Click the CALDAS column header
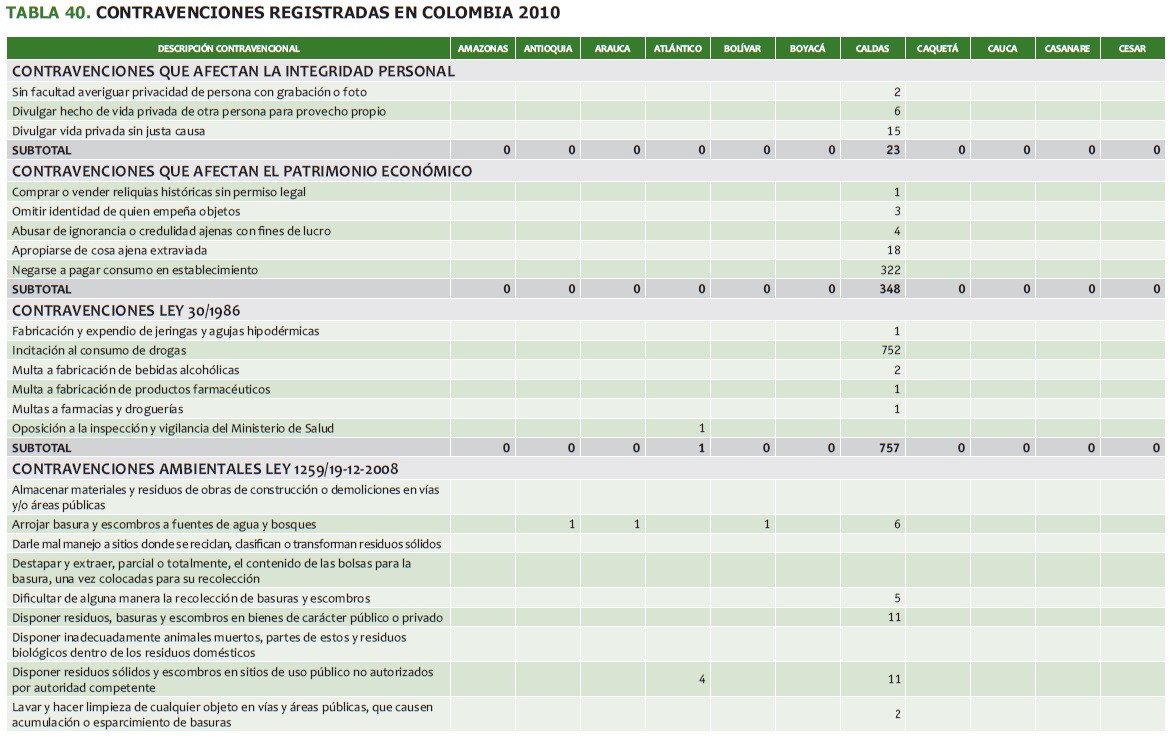This screenshot has height=736, width=1172. tap(872, 48)
